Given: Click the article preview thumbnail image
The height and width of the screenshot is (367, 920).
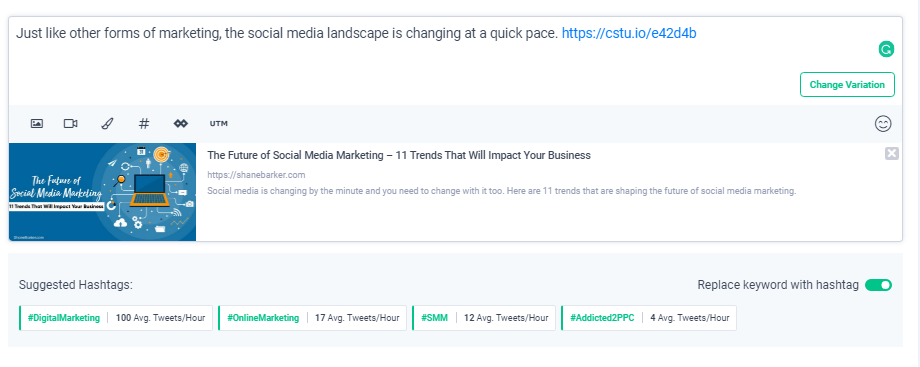Looking at the screenshot, I should point(102,191).
